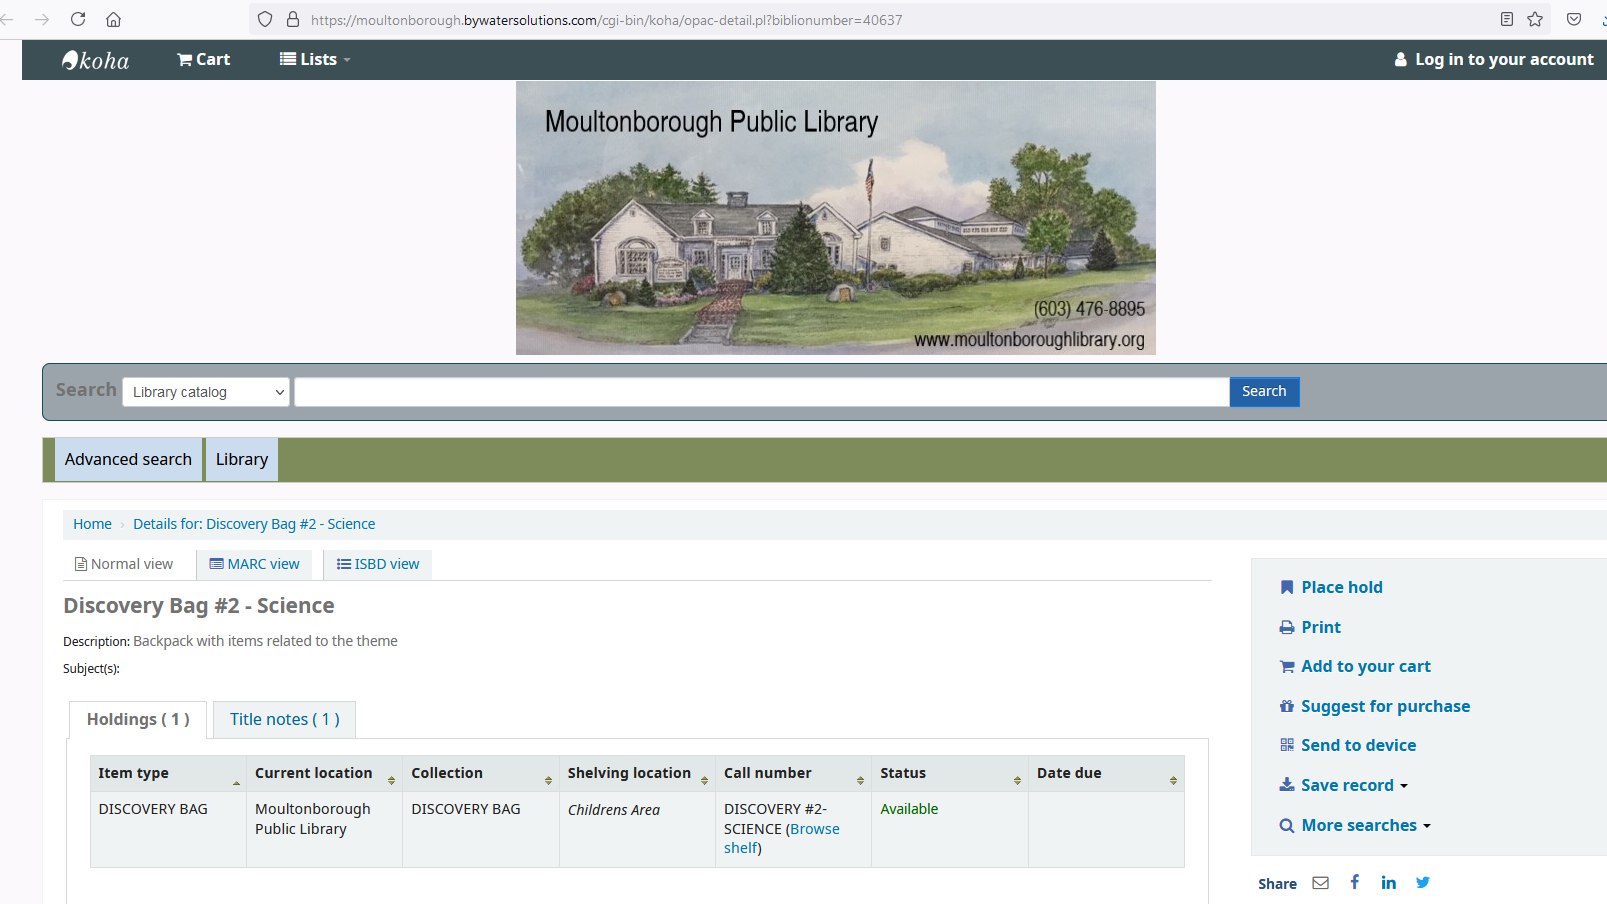Click Available status text
Image resolution: width=1607 pixels, height=904 pixels.
[x=909, y=809]
